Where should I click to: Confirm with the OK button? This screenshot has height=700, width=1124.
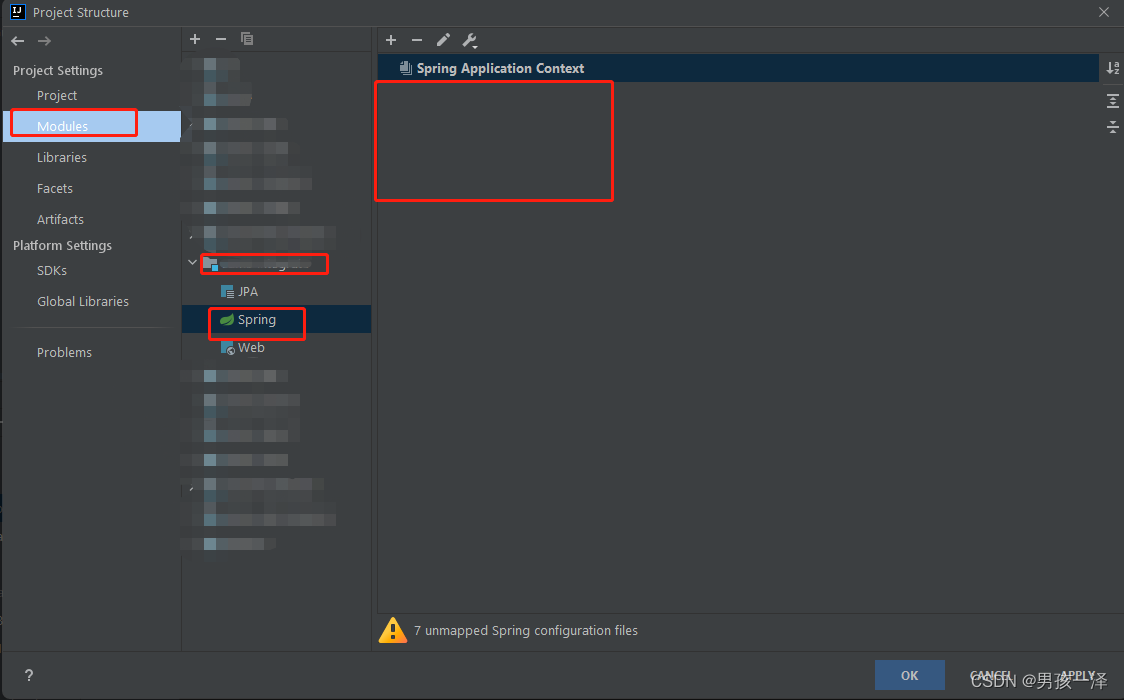pos(910,675)
